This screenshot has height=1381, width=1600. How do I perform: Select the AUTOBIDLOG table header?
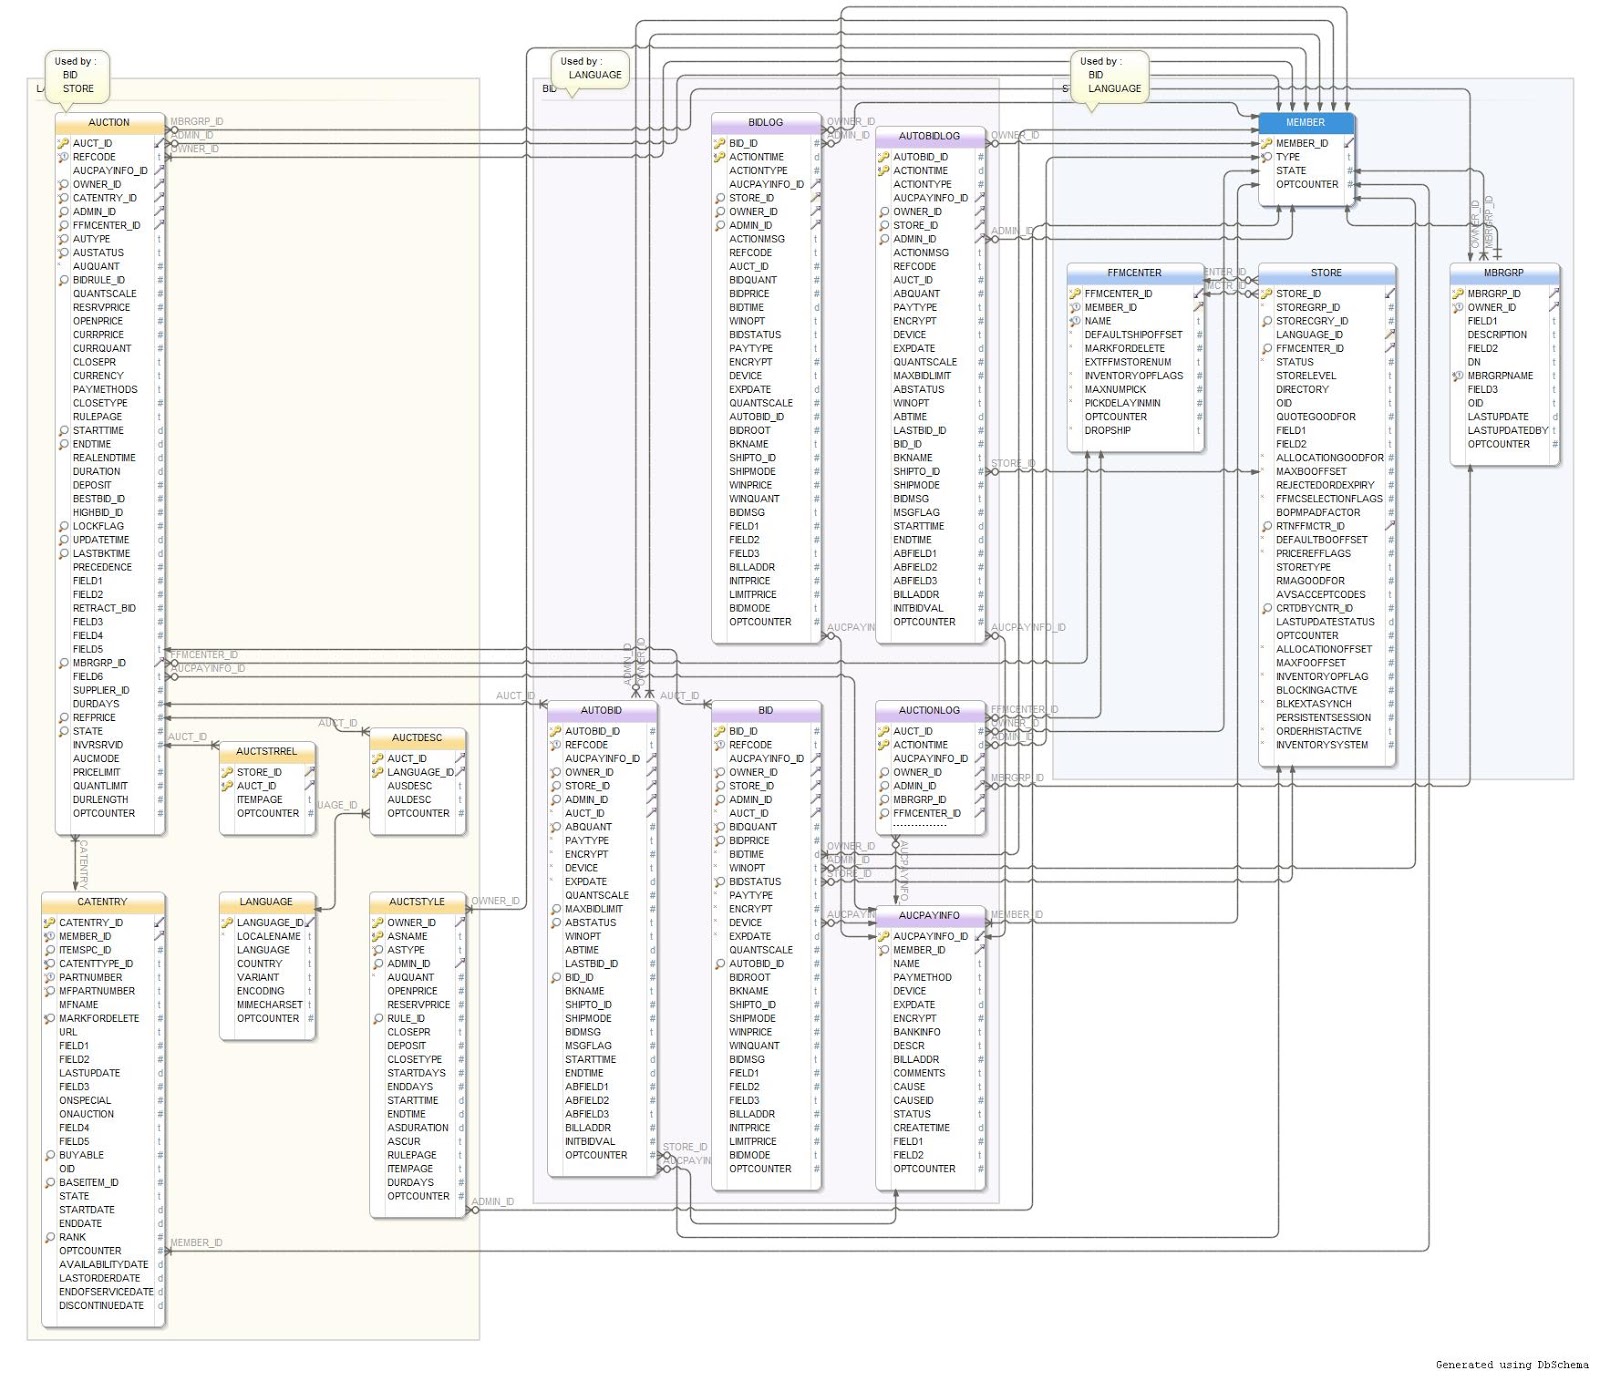[930, 137]
